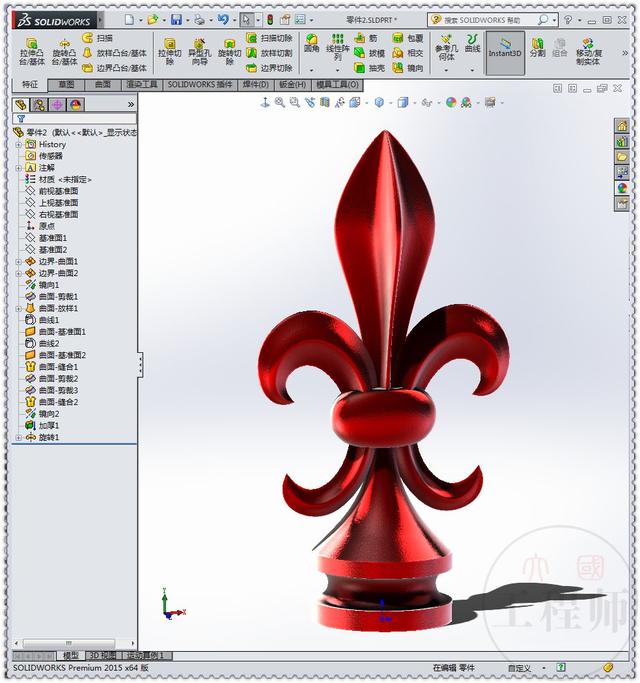
Task: Choose the 放样凸台/基体 loft tool
Action: coord(115,53)
